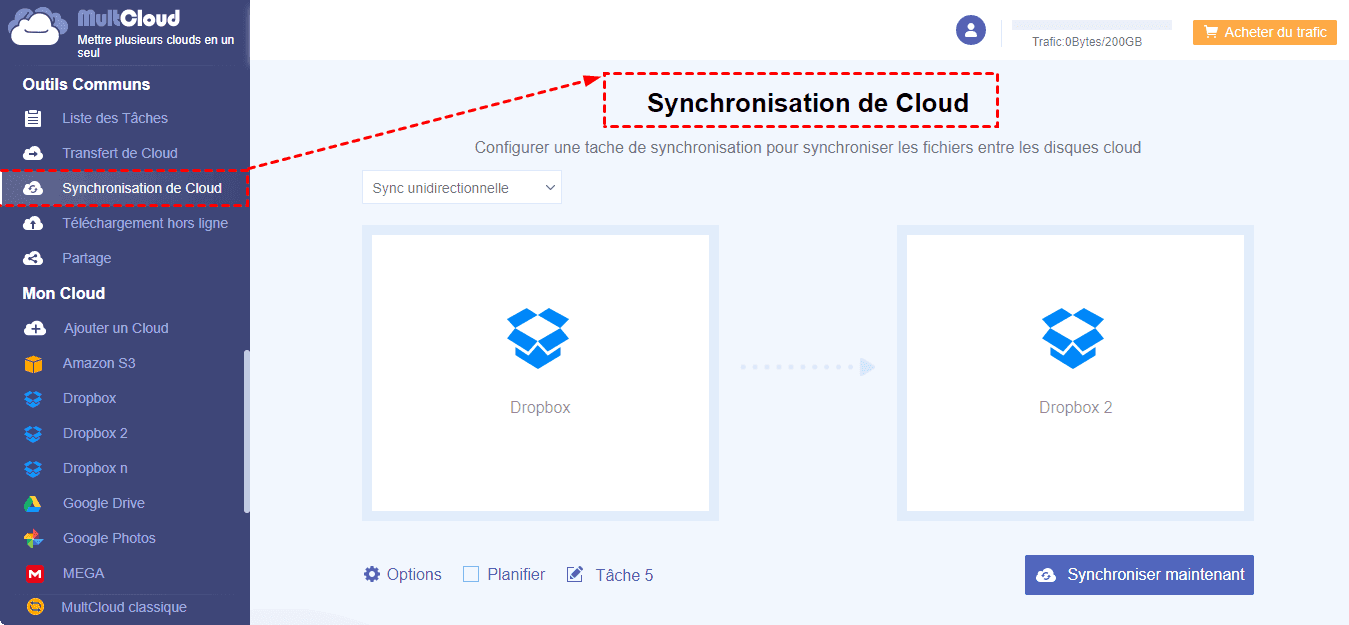The width and height of the screenshot is (1349, 625).
Task: Click the sidebar vertical scrollbar
Action: point(246,432)
